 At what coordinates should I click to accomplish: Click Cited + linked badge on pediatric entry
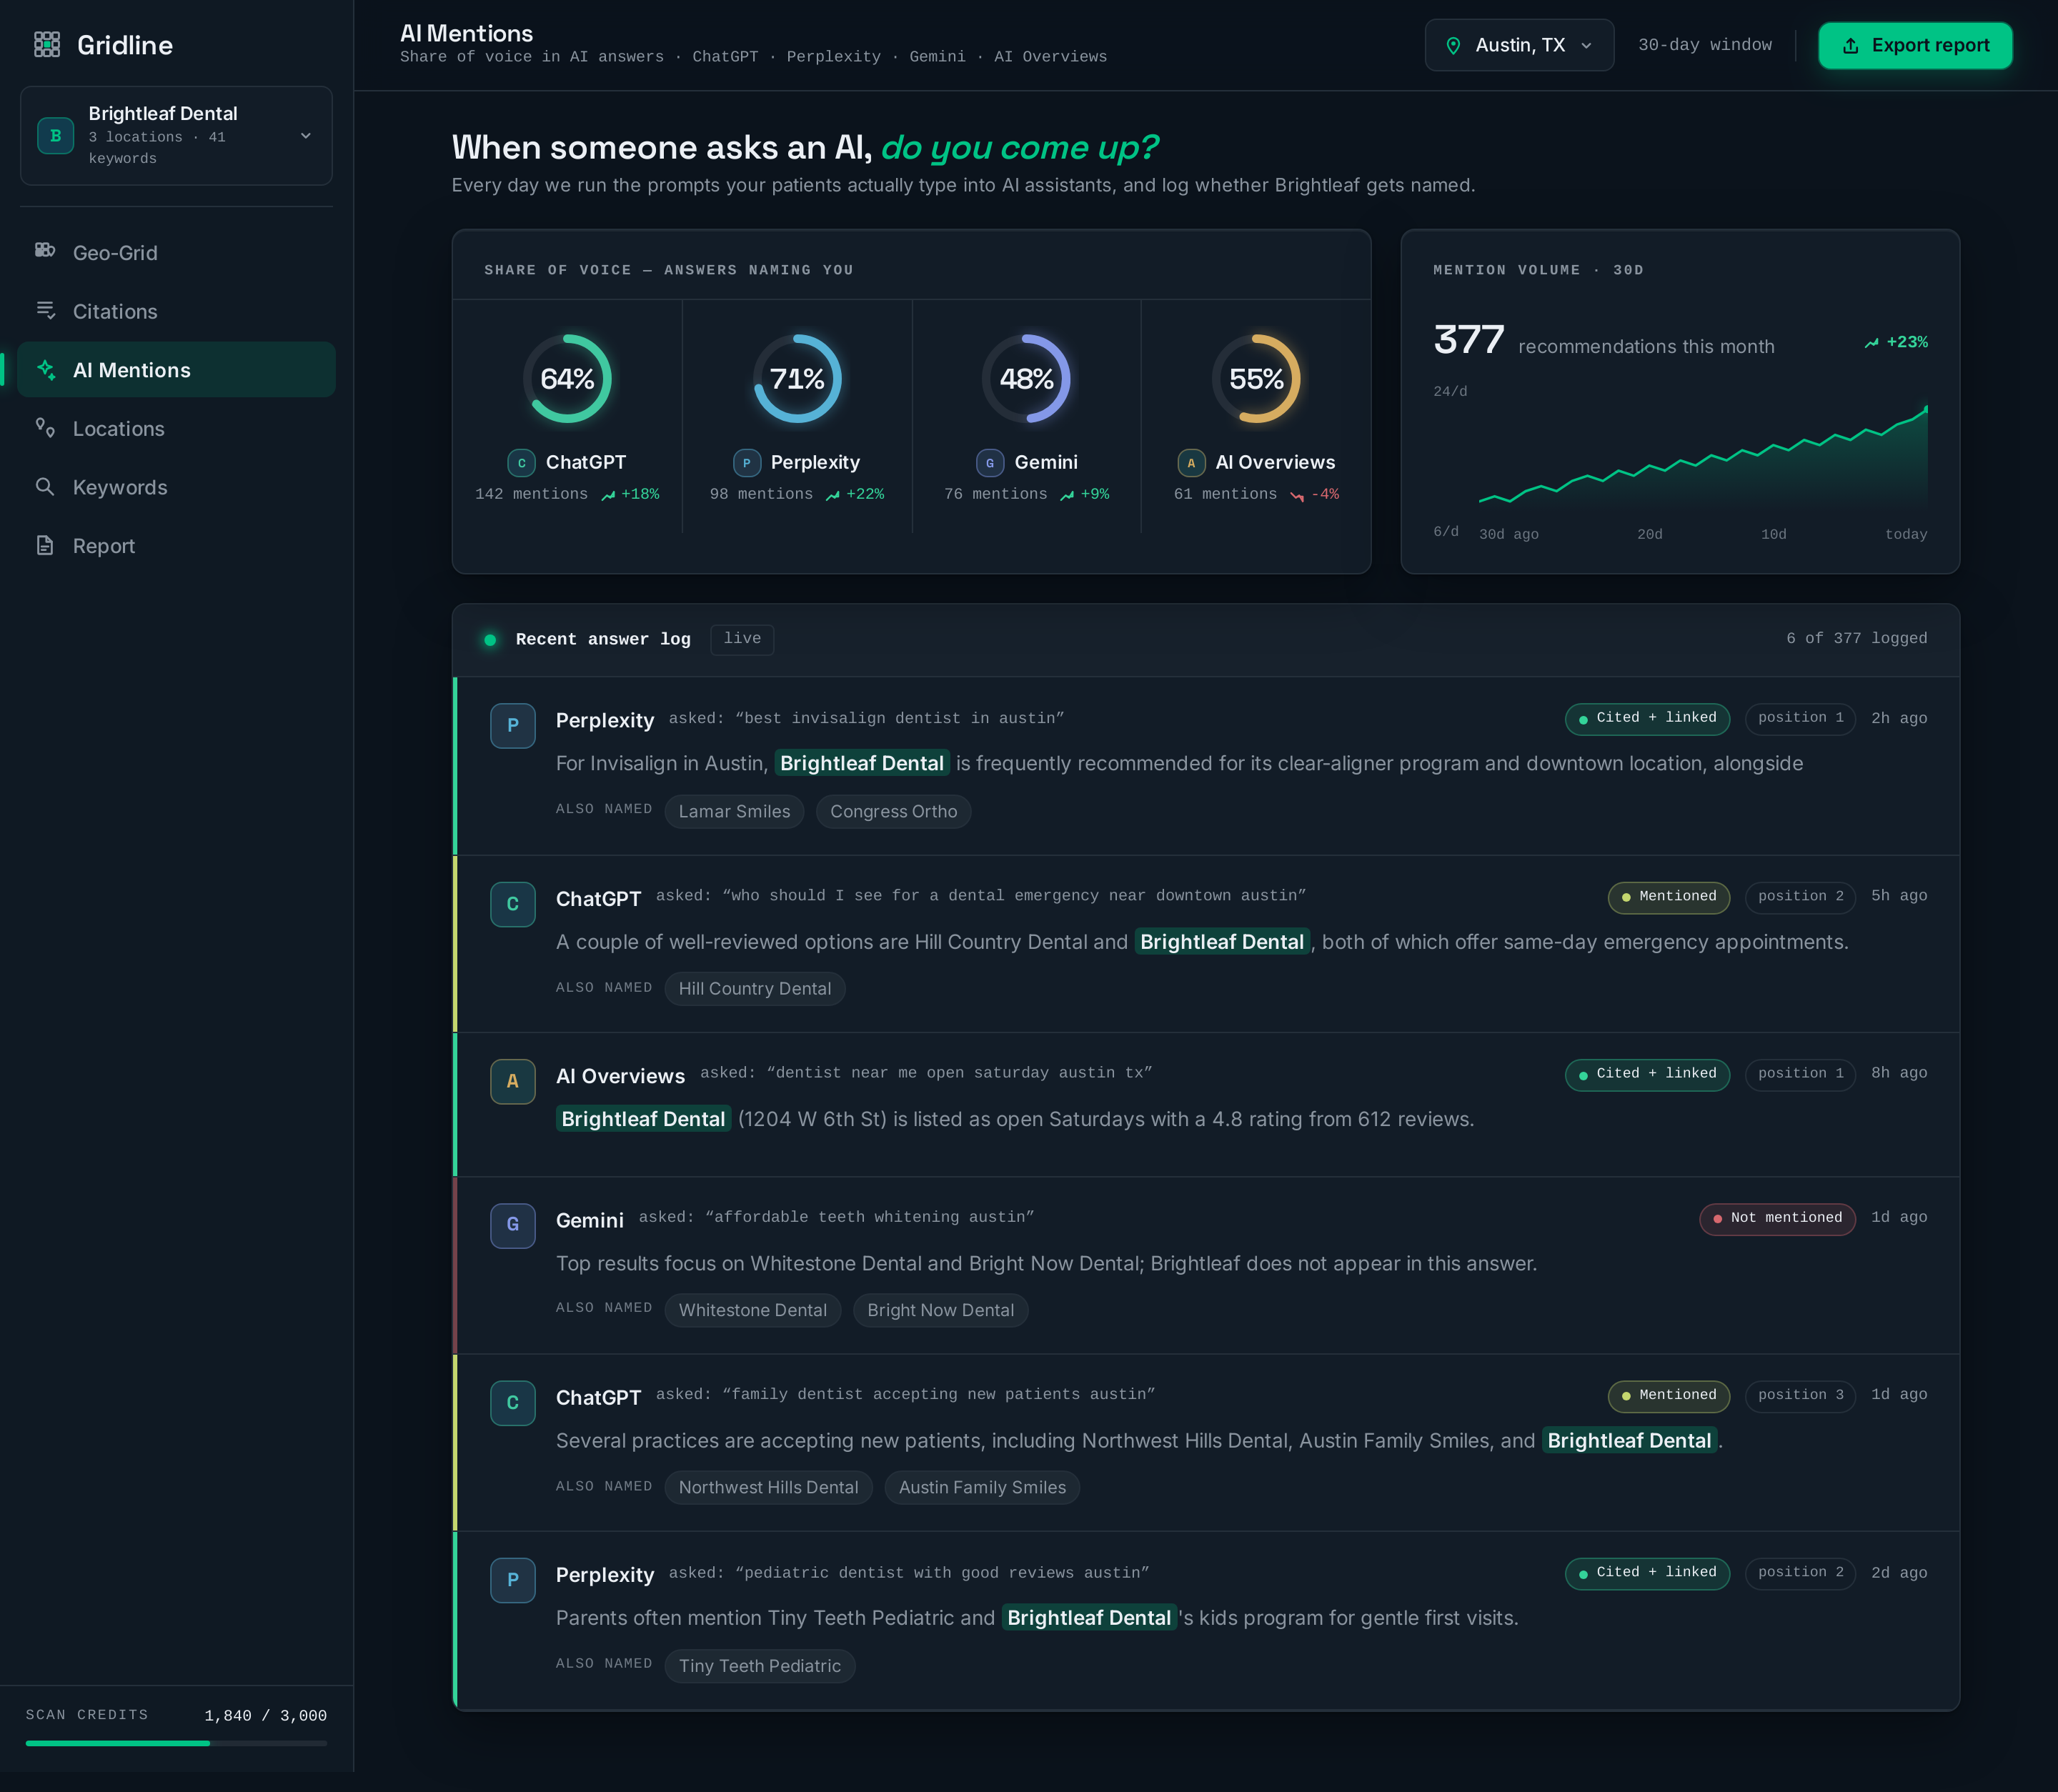click(1647, 1573)
